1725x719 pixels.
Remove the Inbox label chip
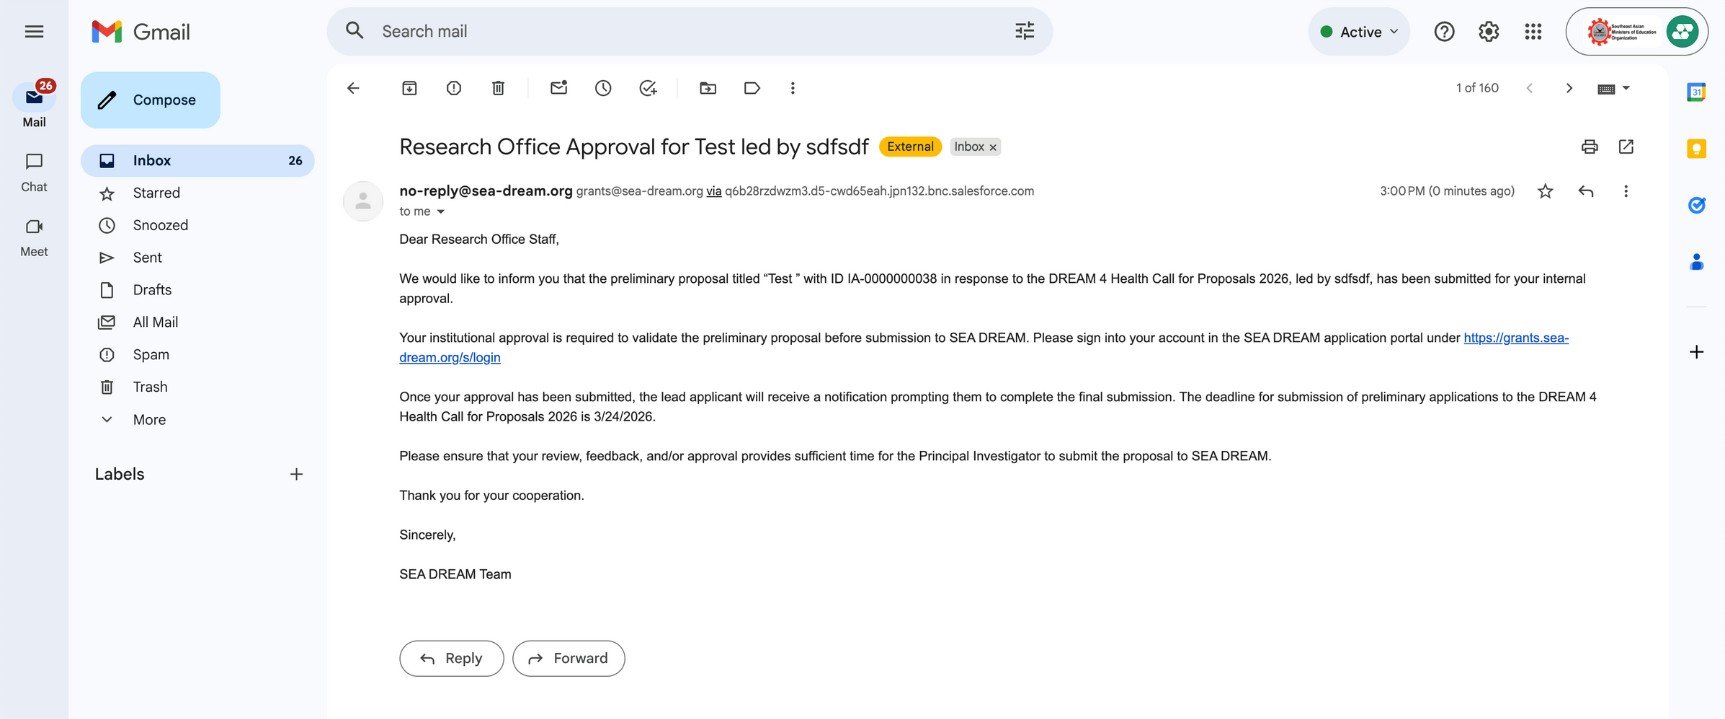point(992,146)
